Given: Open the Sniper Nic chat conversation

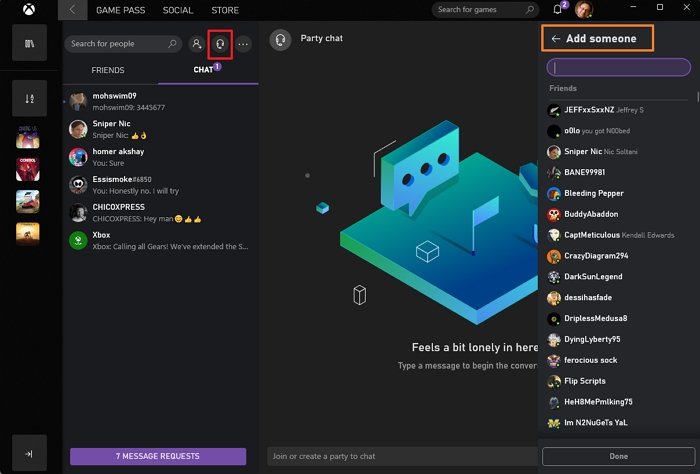Looking at the screenshot, I should 161,129.
